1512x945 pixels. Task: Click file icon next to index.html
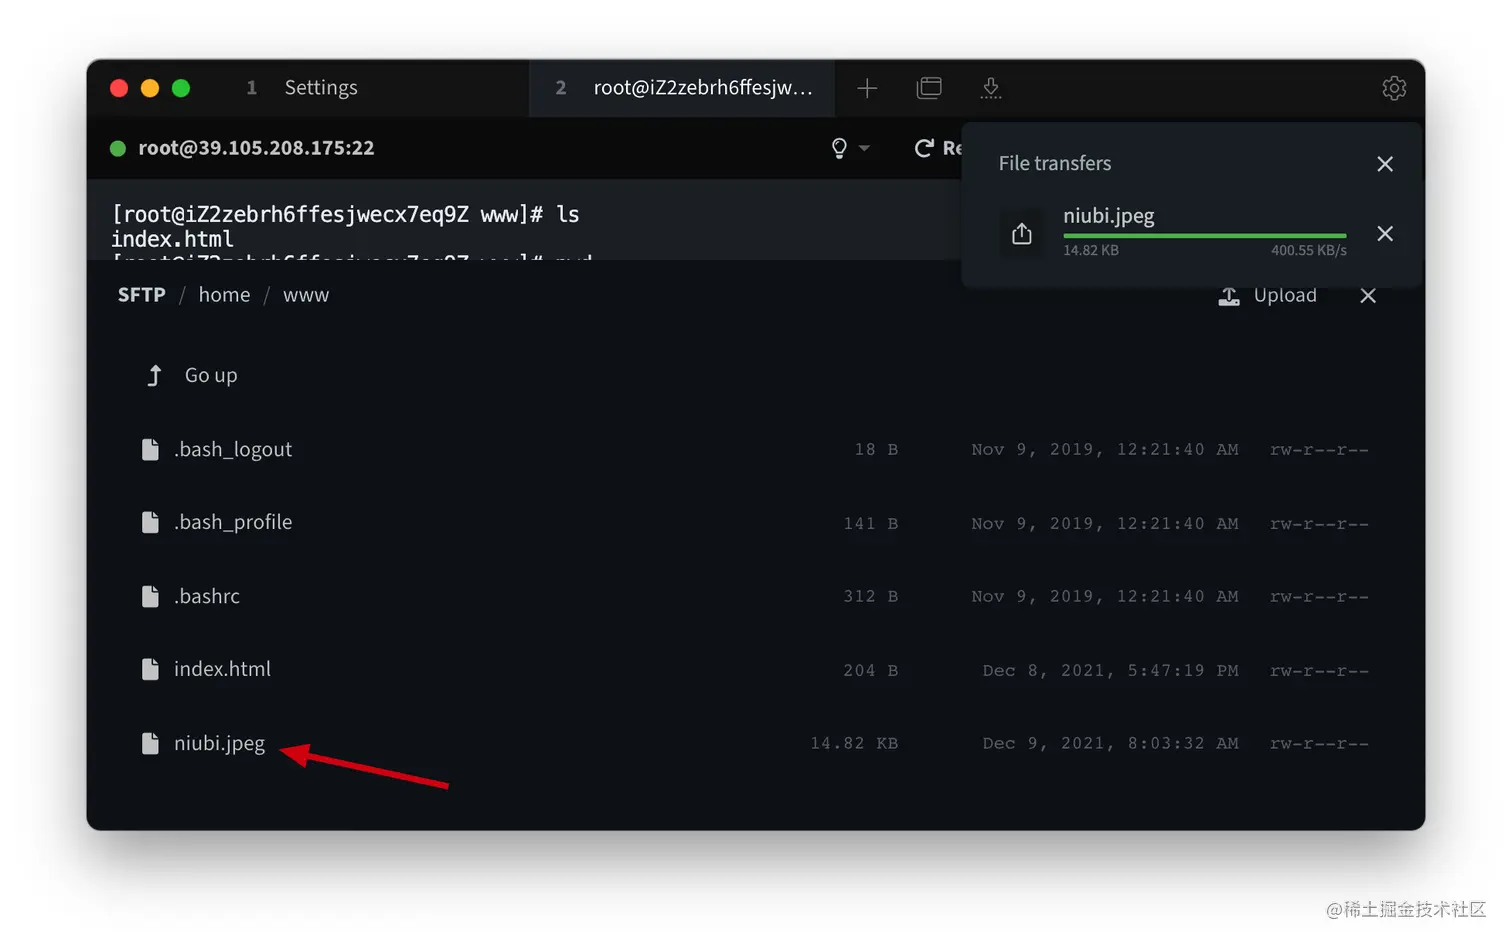(x=150, y=670)
